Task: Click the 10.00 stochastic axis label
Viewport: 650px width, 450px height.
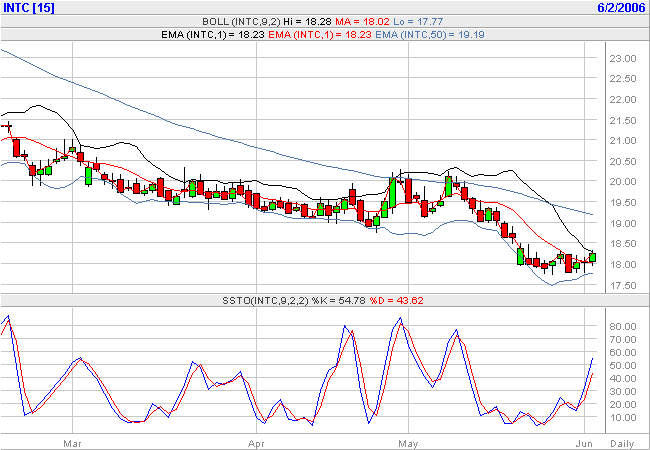Action: coord(623,418)
